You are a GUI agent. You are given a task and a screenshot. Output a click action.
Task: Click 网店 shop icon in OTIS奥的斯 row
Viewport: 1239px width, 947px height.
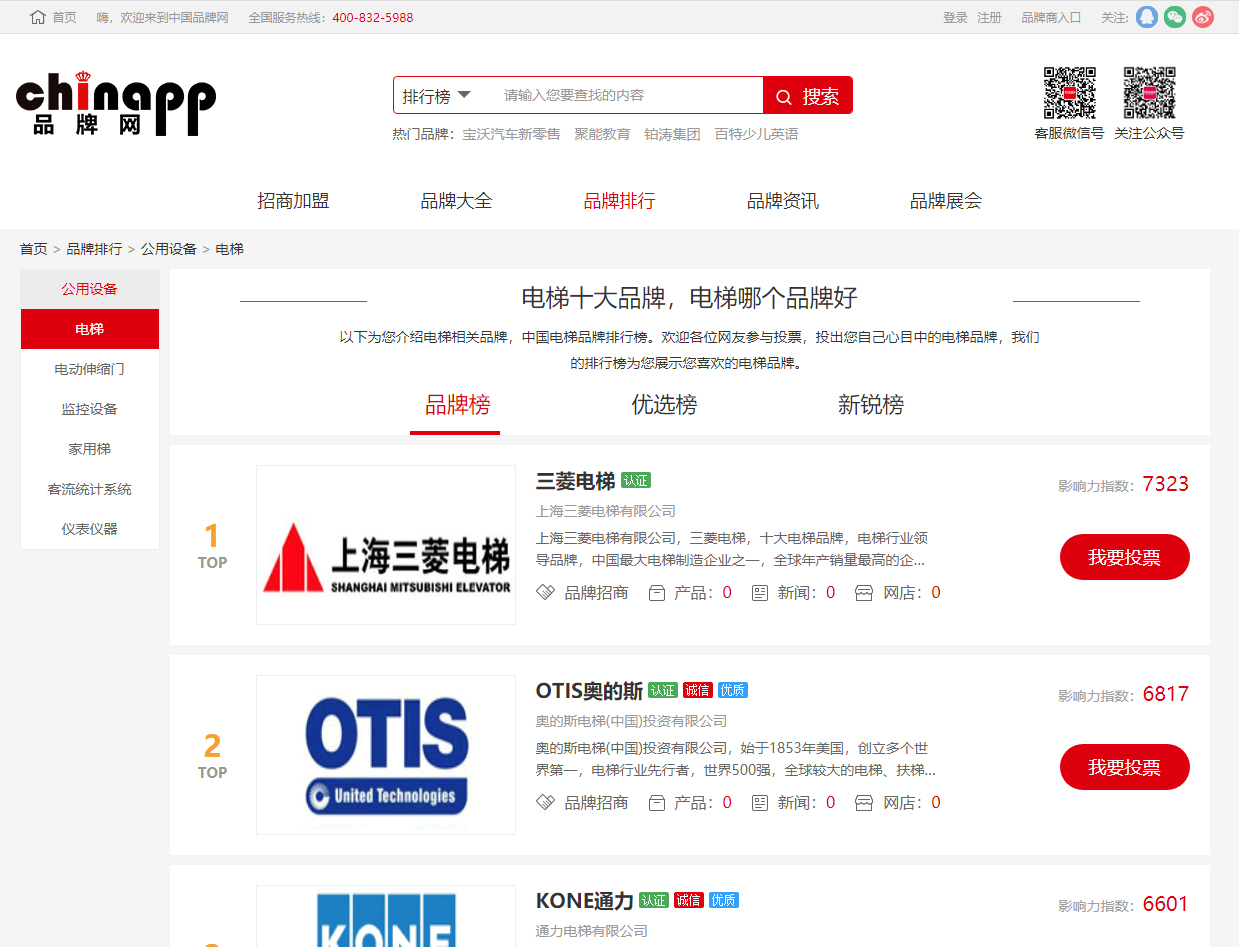click(x=864, y=803)
